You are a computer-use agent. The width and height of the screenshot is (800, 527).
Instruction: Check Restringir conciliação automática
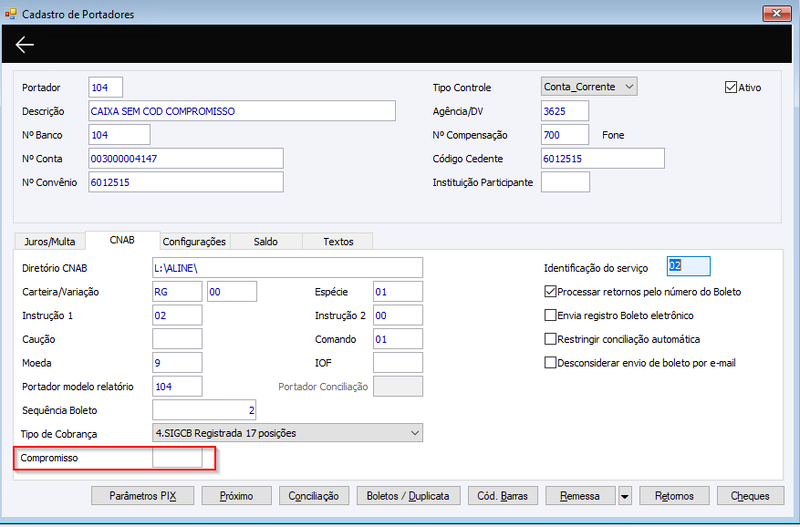tap(550, 339)
